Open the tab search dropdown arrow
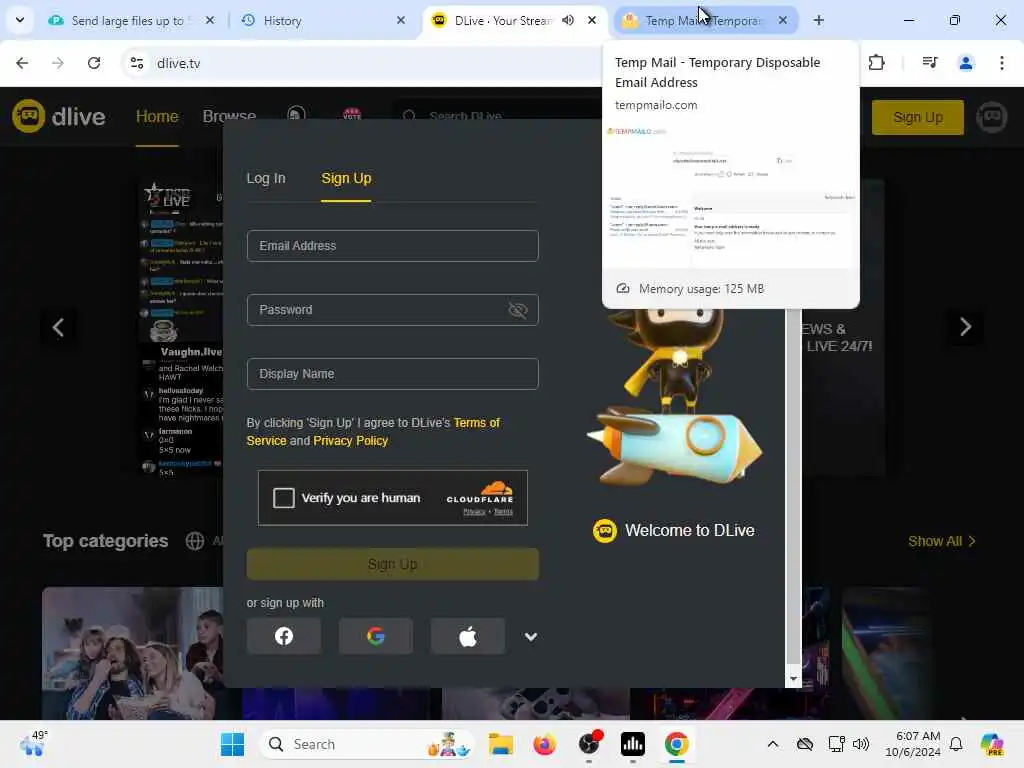The width and height of the screenshot is (1024, 768). pos(20,20)
